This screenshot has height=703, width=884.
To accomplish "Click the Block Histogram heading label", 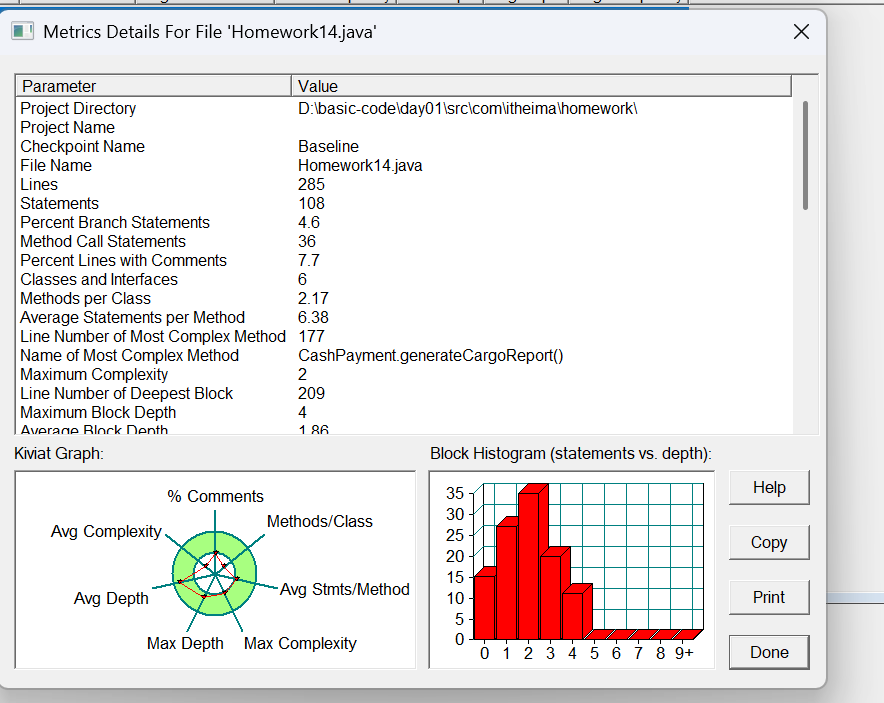I will [x=571, y=453].
